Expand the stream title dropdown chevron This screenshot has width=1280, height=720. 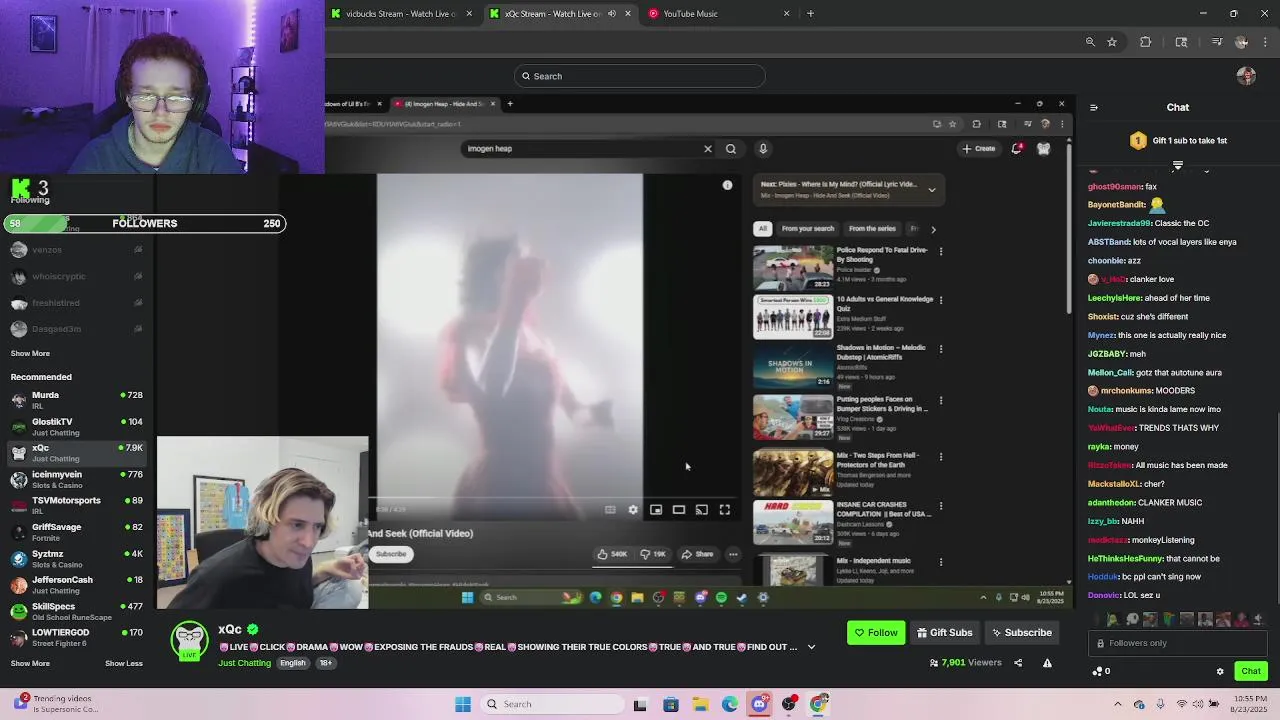pyautogui.click(x=811, y=647)
